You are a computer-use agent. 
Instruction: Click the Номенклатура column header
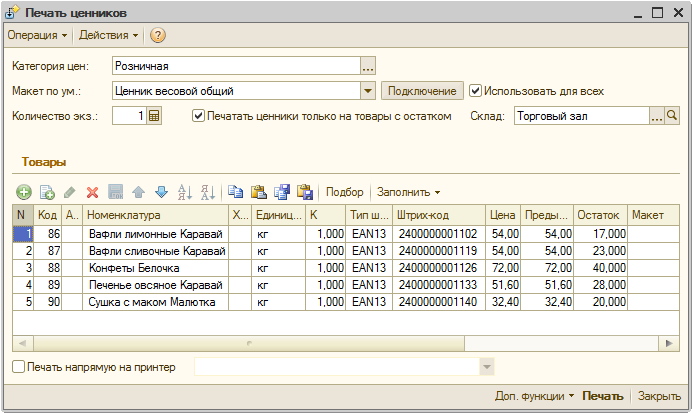pos(155,215)
